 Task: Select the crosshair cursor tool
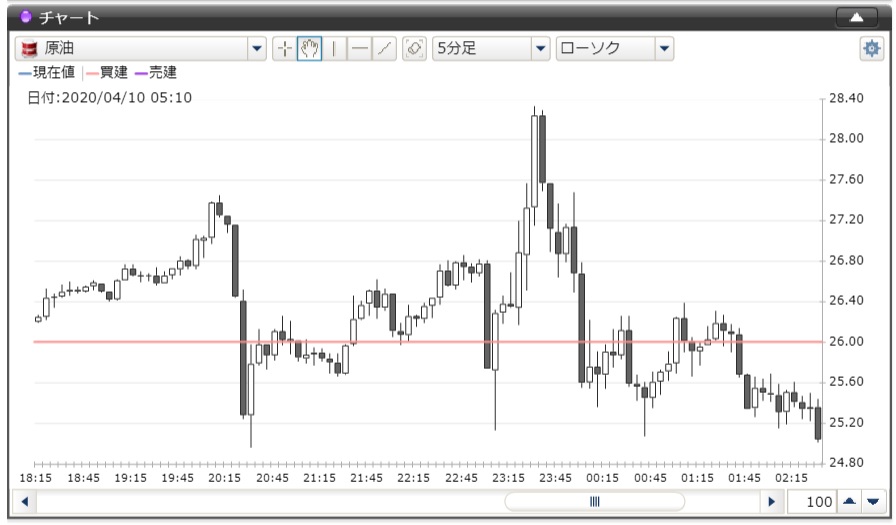tap(285, 49)
